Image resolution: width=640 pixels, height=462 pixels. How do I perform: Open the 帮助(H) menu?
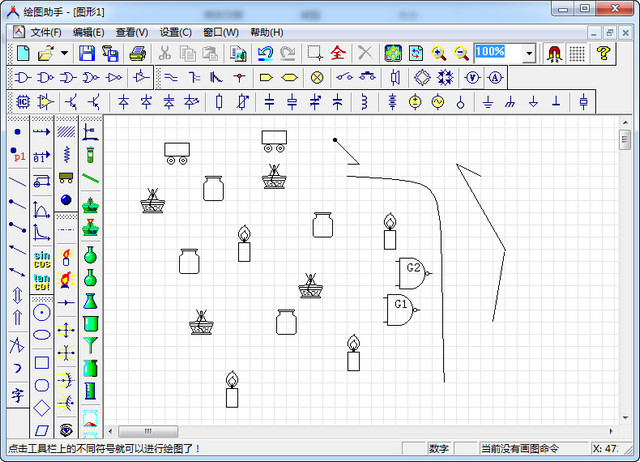point(267,32)
